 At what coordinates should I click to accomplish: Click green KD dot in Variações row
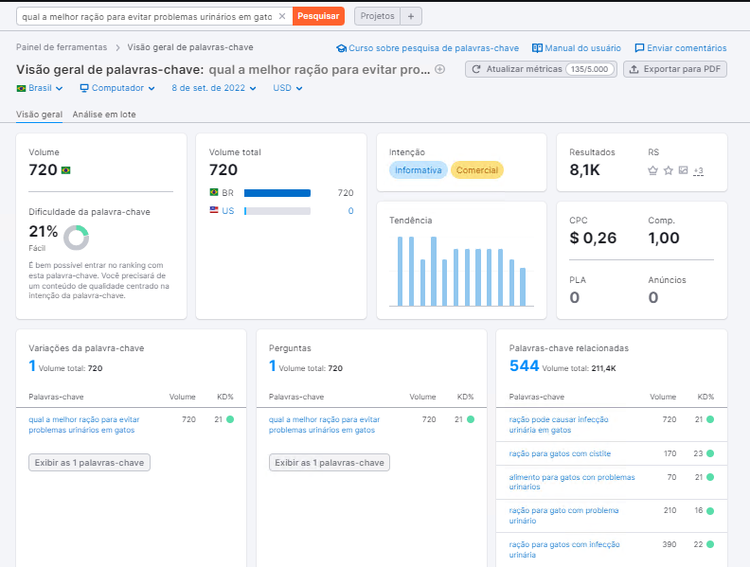[230, 420]
